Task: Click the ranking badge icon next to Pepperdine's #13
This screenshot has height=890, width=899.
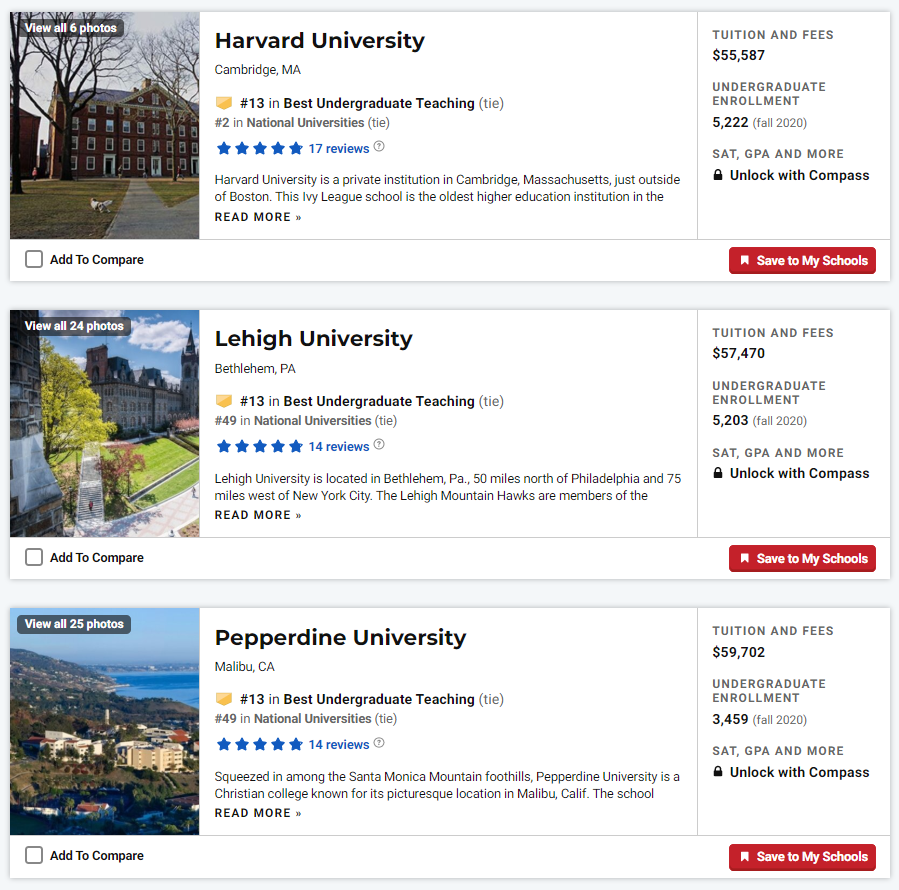Action: (x=224, y=699)
